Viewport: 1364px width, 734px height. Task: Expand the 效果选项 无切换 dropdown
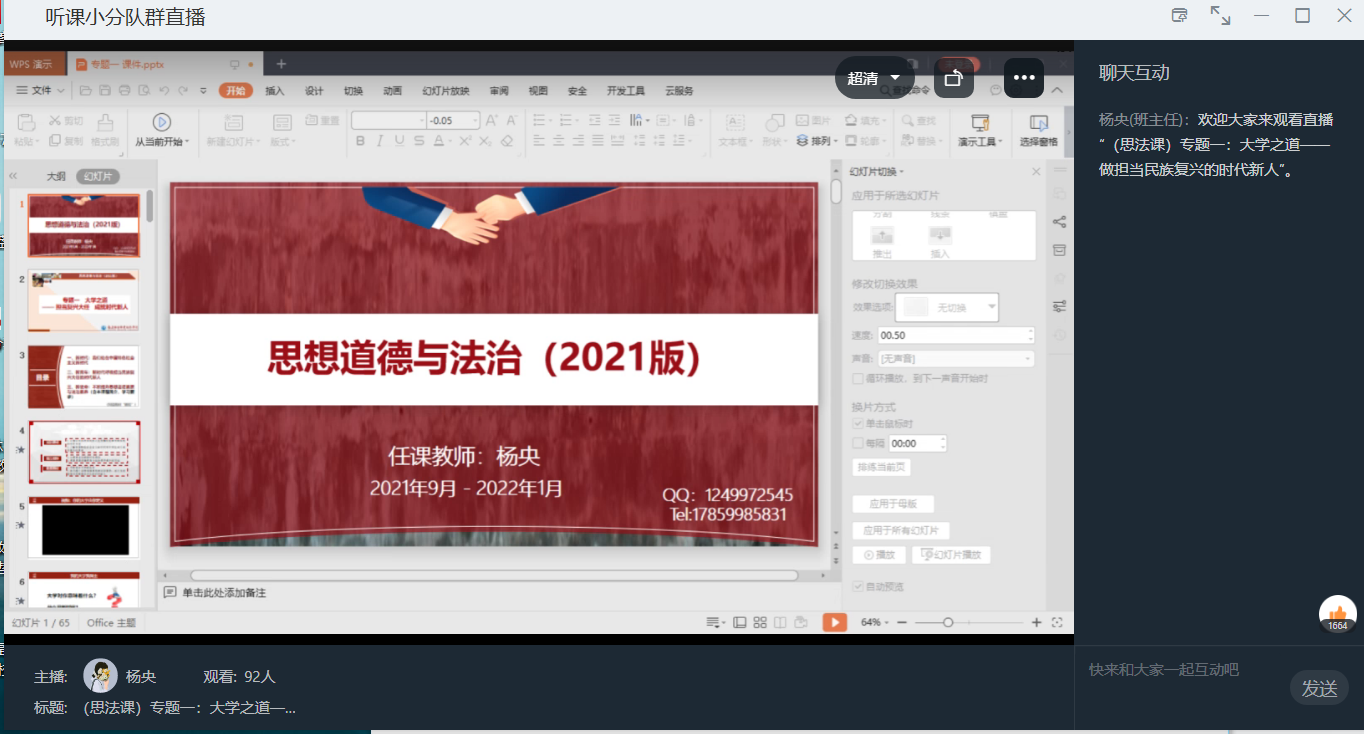pyautogui.click(x=948, y=307)
